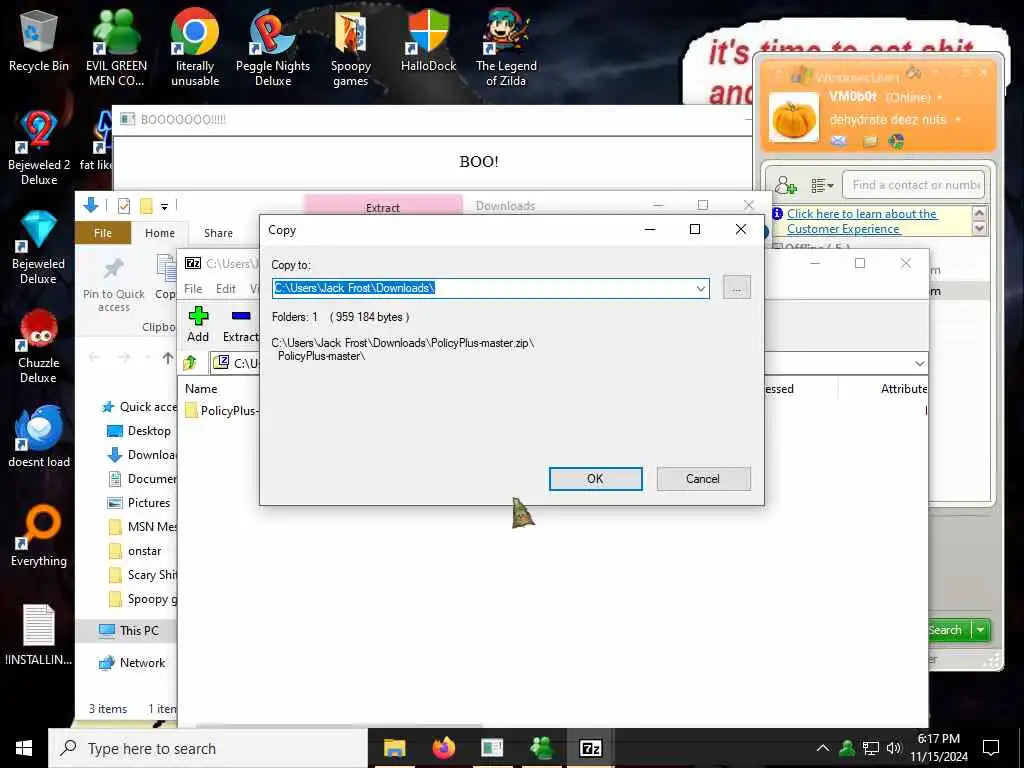
Task: Click the mail envelope icon in Messenger
Action: click(839, 141)
